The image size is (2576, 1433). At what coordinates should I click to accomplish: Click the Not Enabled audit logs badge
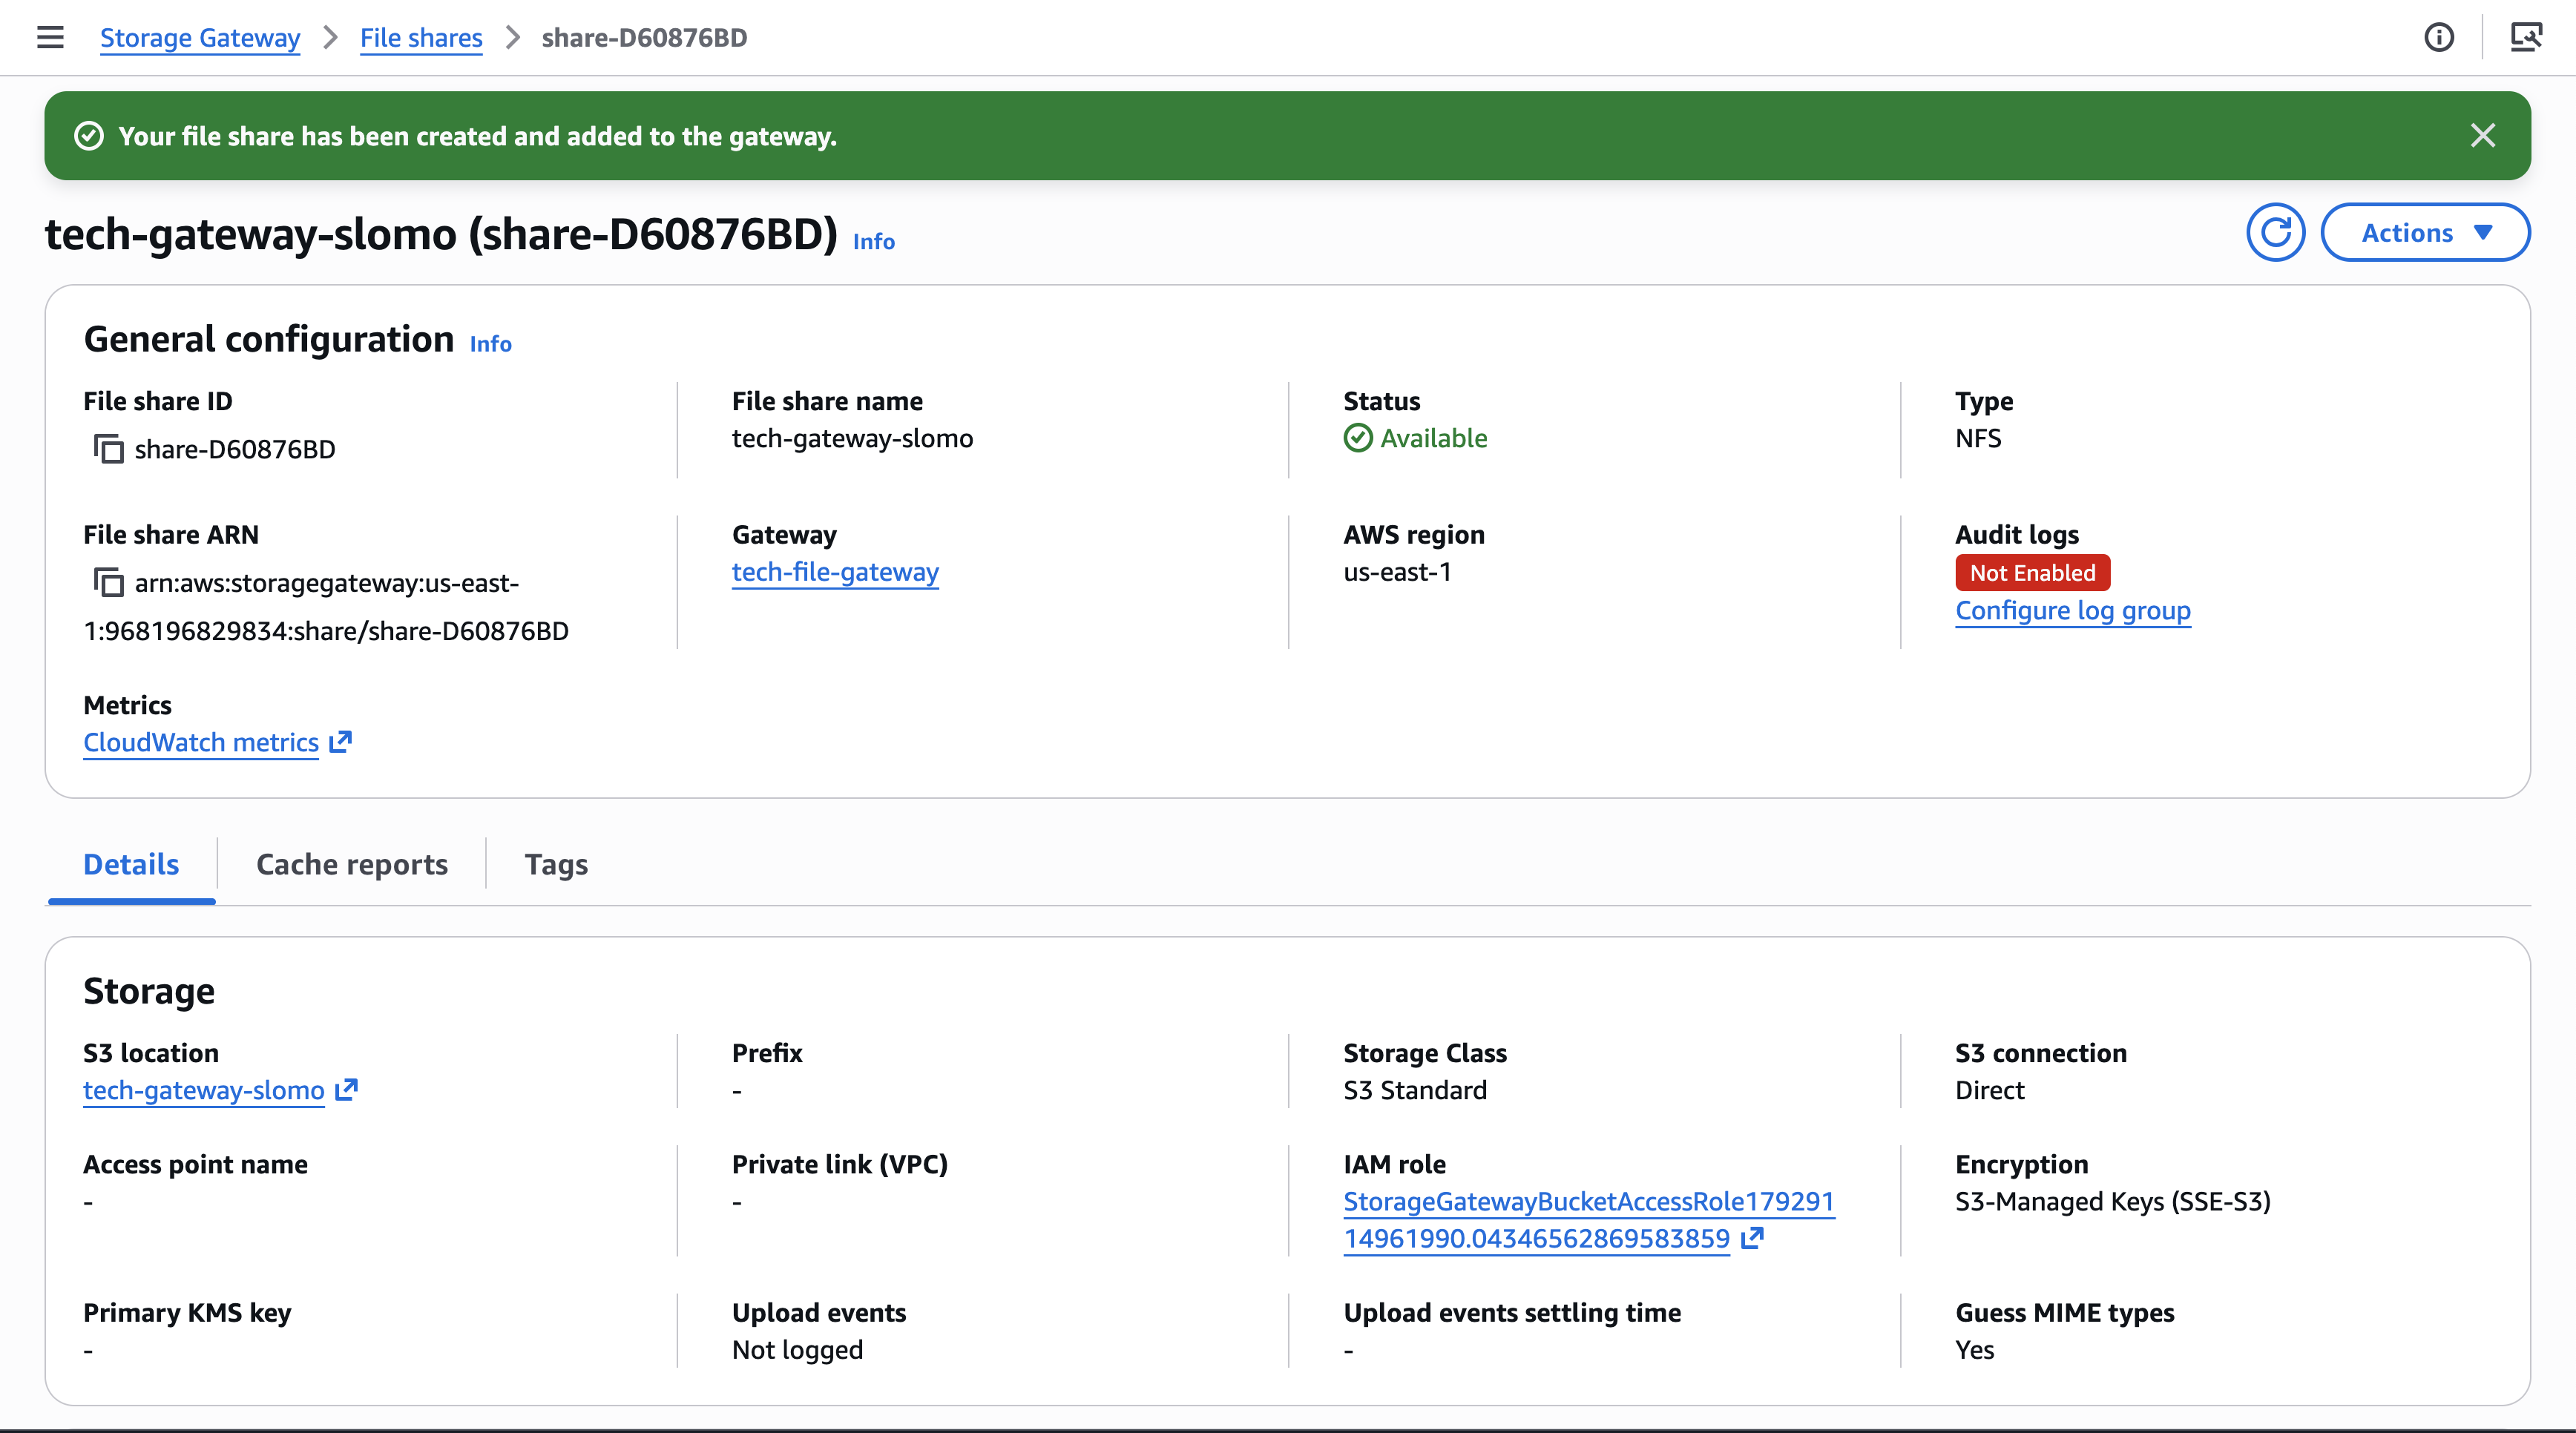pyautogui.click(x=2032, y=573)
